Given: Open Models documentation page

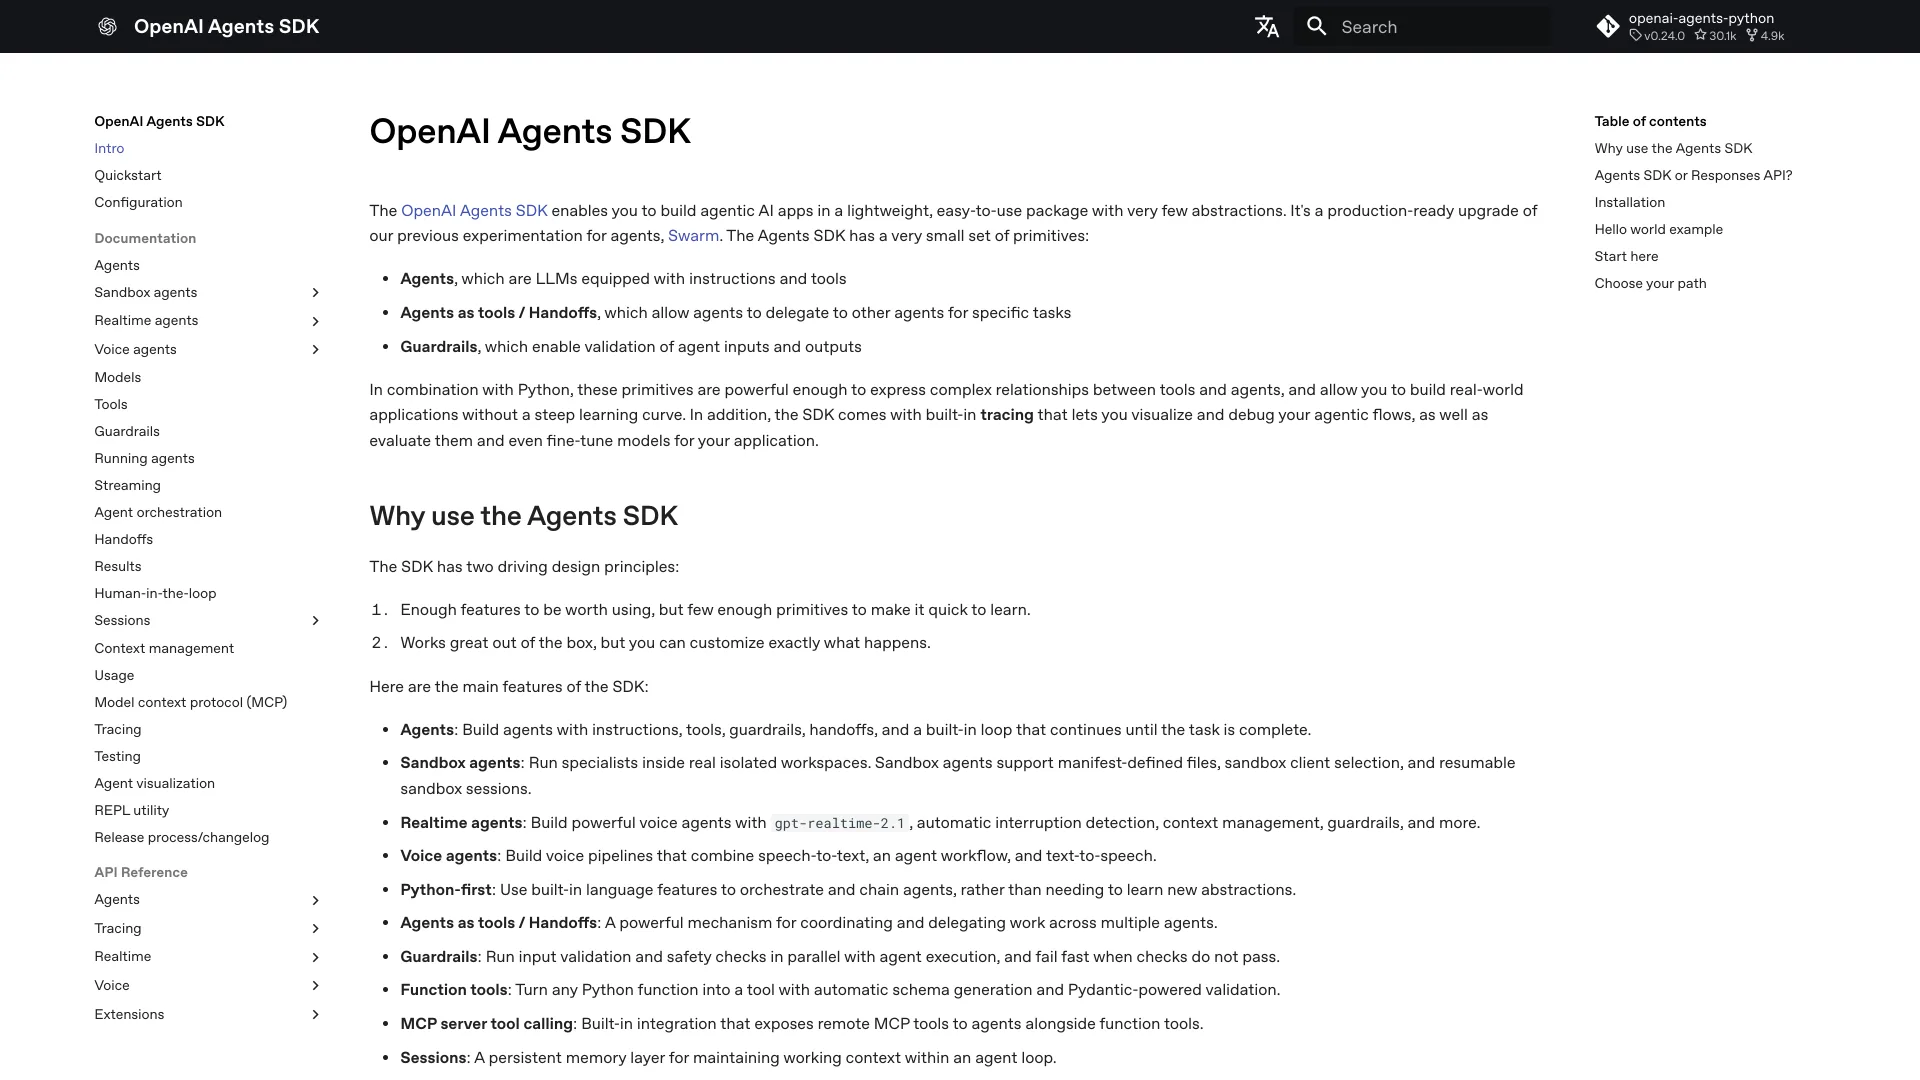Looking at the screenshot, I should tap(117, 377).
